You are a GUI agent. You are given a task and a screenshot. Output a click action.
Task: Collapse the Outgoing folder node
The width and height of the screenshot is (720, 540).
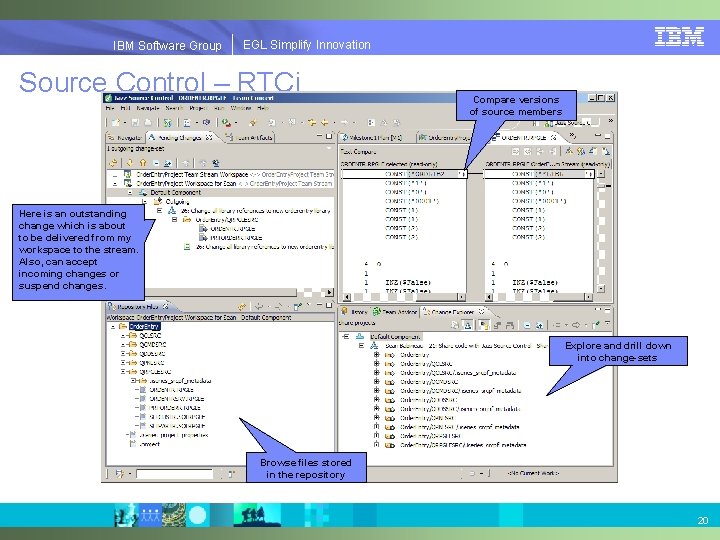click(x=144, y=202)
